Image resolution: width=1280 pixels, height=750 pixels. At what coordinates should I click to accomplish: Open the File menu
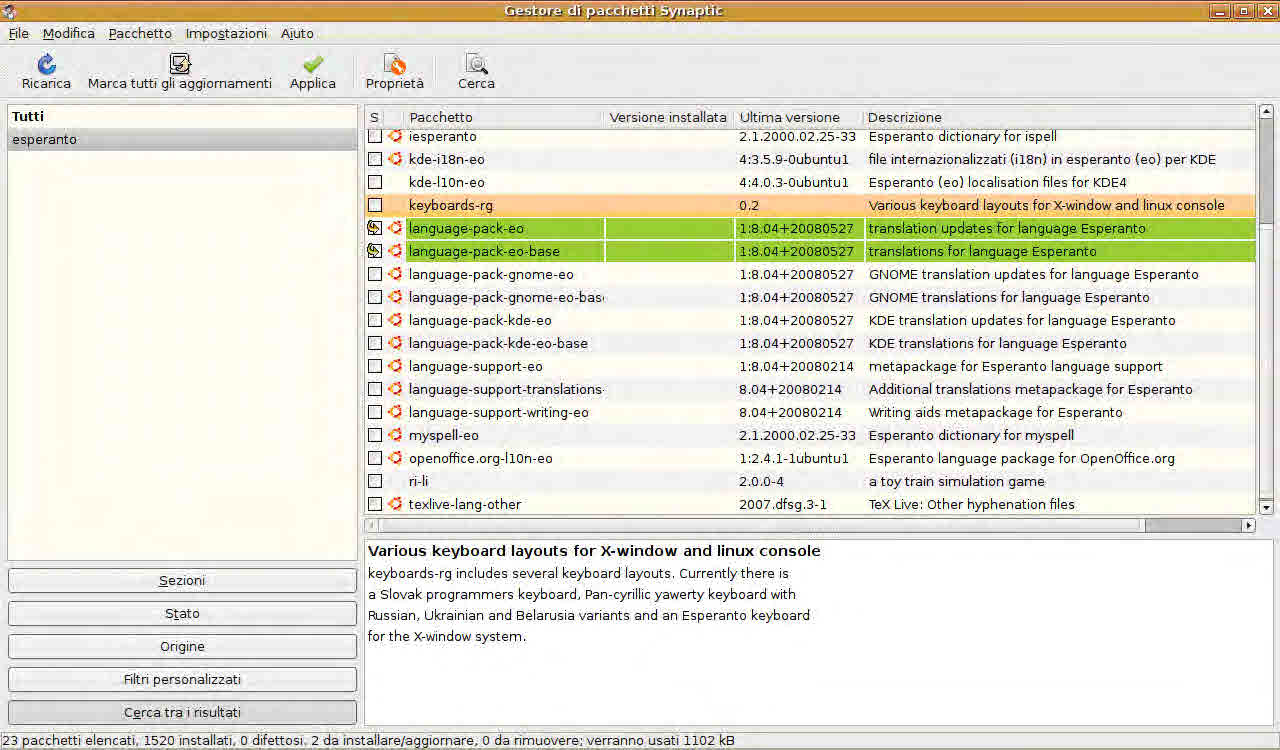pyautogui.click(x=18, y=33)
